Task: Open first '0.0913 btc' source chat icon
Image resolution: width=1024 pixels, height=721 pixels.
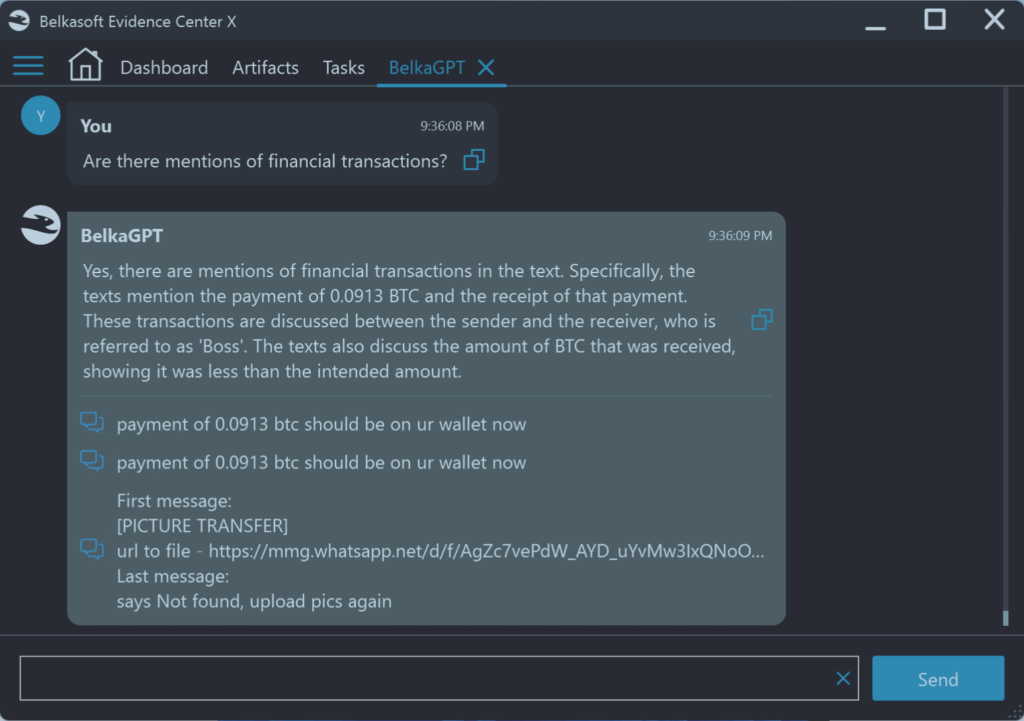Action: pyautogui.click(x=92, y=423)
